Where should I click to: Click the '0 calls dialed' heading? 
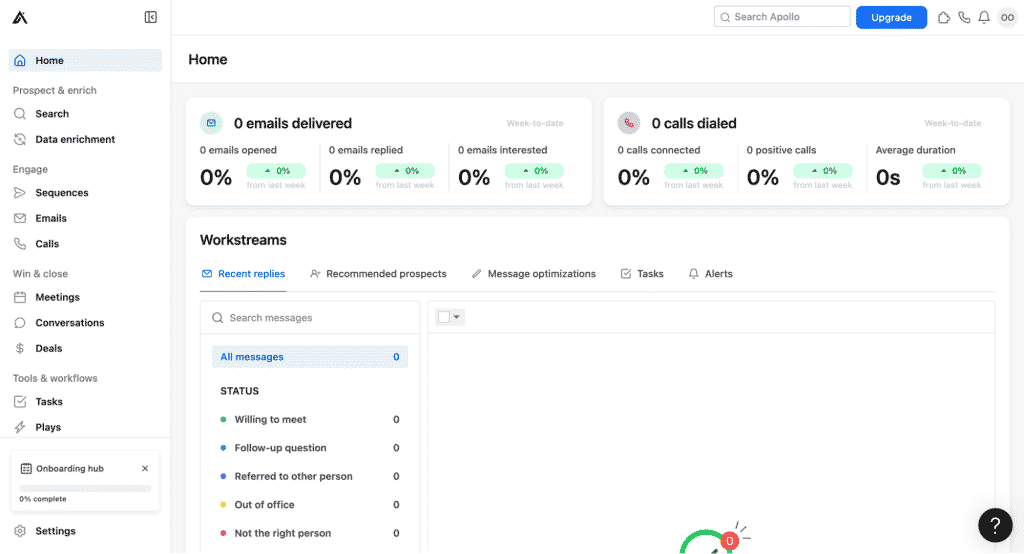click(x=694, y=123)
